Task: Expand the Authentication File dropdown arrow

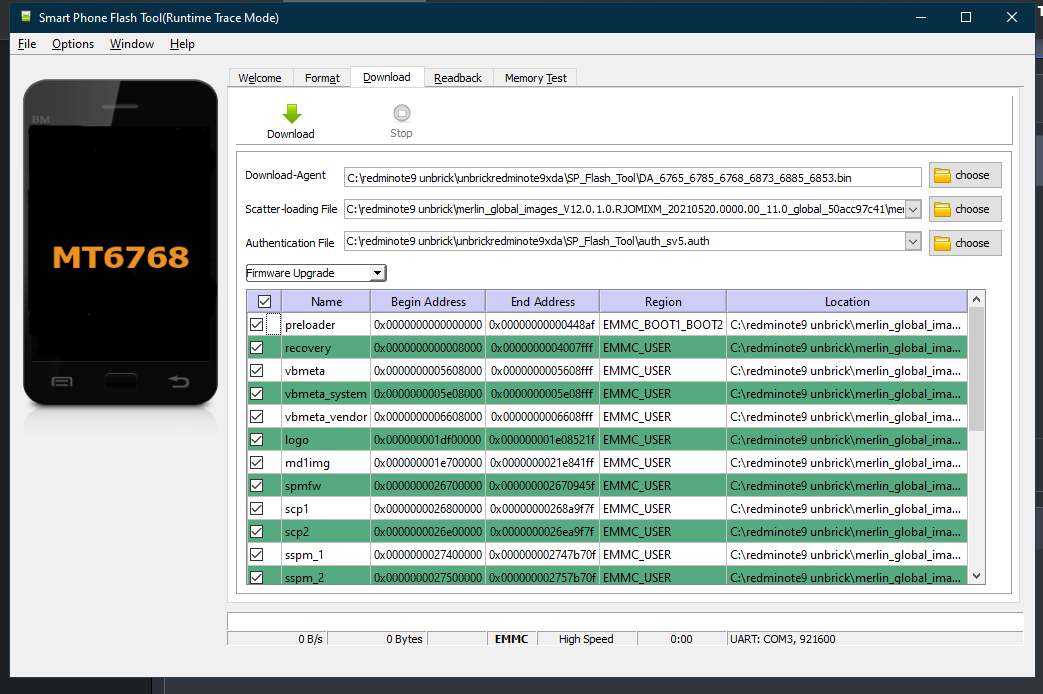Action: [913, 242]
